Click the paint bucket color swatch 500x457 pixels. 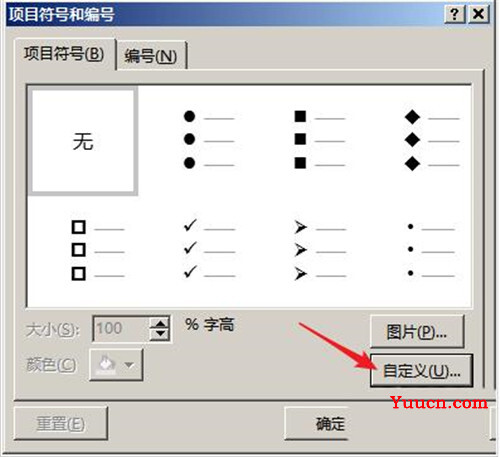click(x=106, y=365)
